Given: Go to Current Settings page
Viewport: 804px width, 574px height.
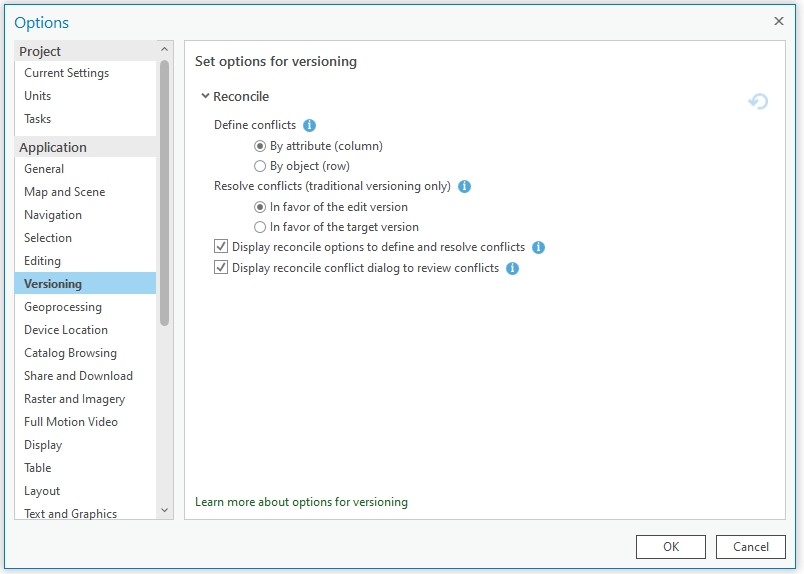Looking at the screenshot, I should tap(67, 73).
